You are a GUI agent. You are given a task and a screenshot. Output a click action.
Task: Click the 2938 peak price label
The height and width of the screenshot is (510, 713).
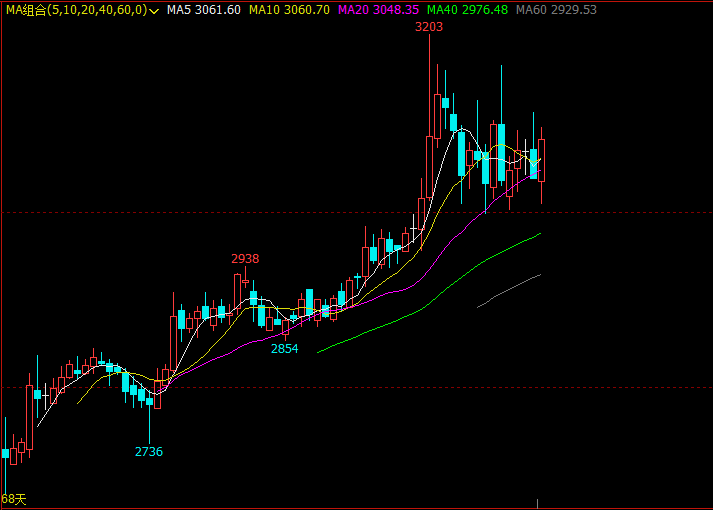[245, 259]
